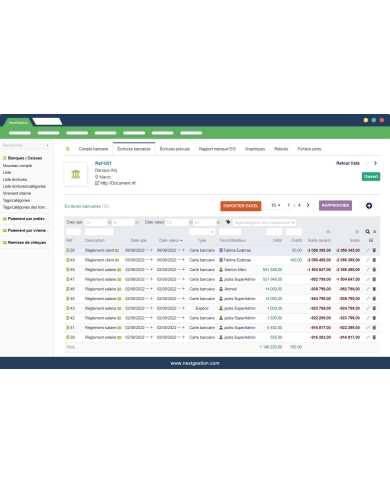Open the Rapport mensuel E/S tab
Image resolution: width=390 pixels, height=484 pixels.
(x=217, y=149)
